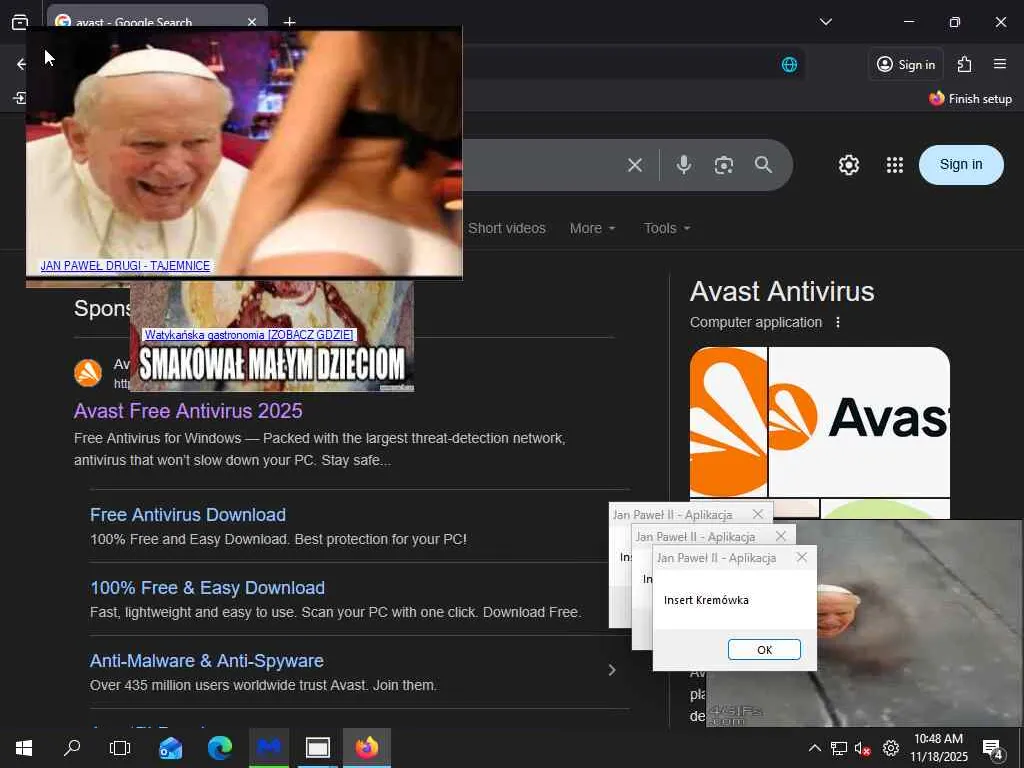The width and height of the screenshot is (1024, 768).
Task: Open the notification center icon
Action: click(993, 748)
